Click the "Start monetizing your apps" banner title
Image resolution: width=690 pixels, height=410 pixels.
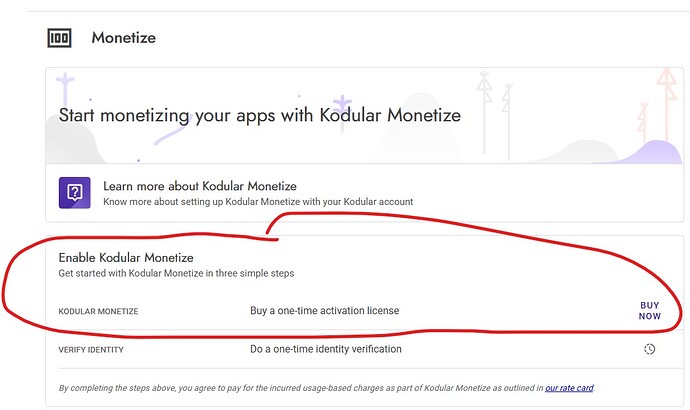click(260, 115)
